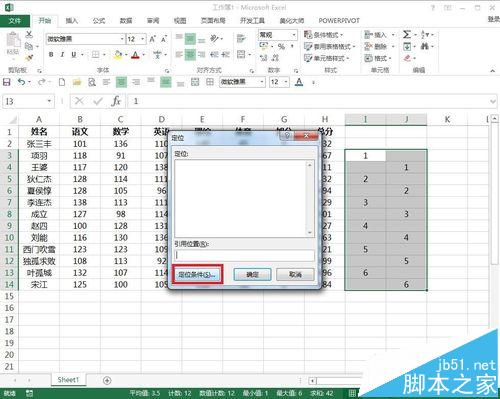Switch to the View ribbon tab
Image resolution: width=500 pixels, height=399 pixels.
pyautogui.click(x=180, y=21)
